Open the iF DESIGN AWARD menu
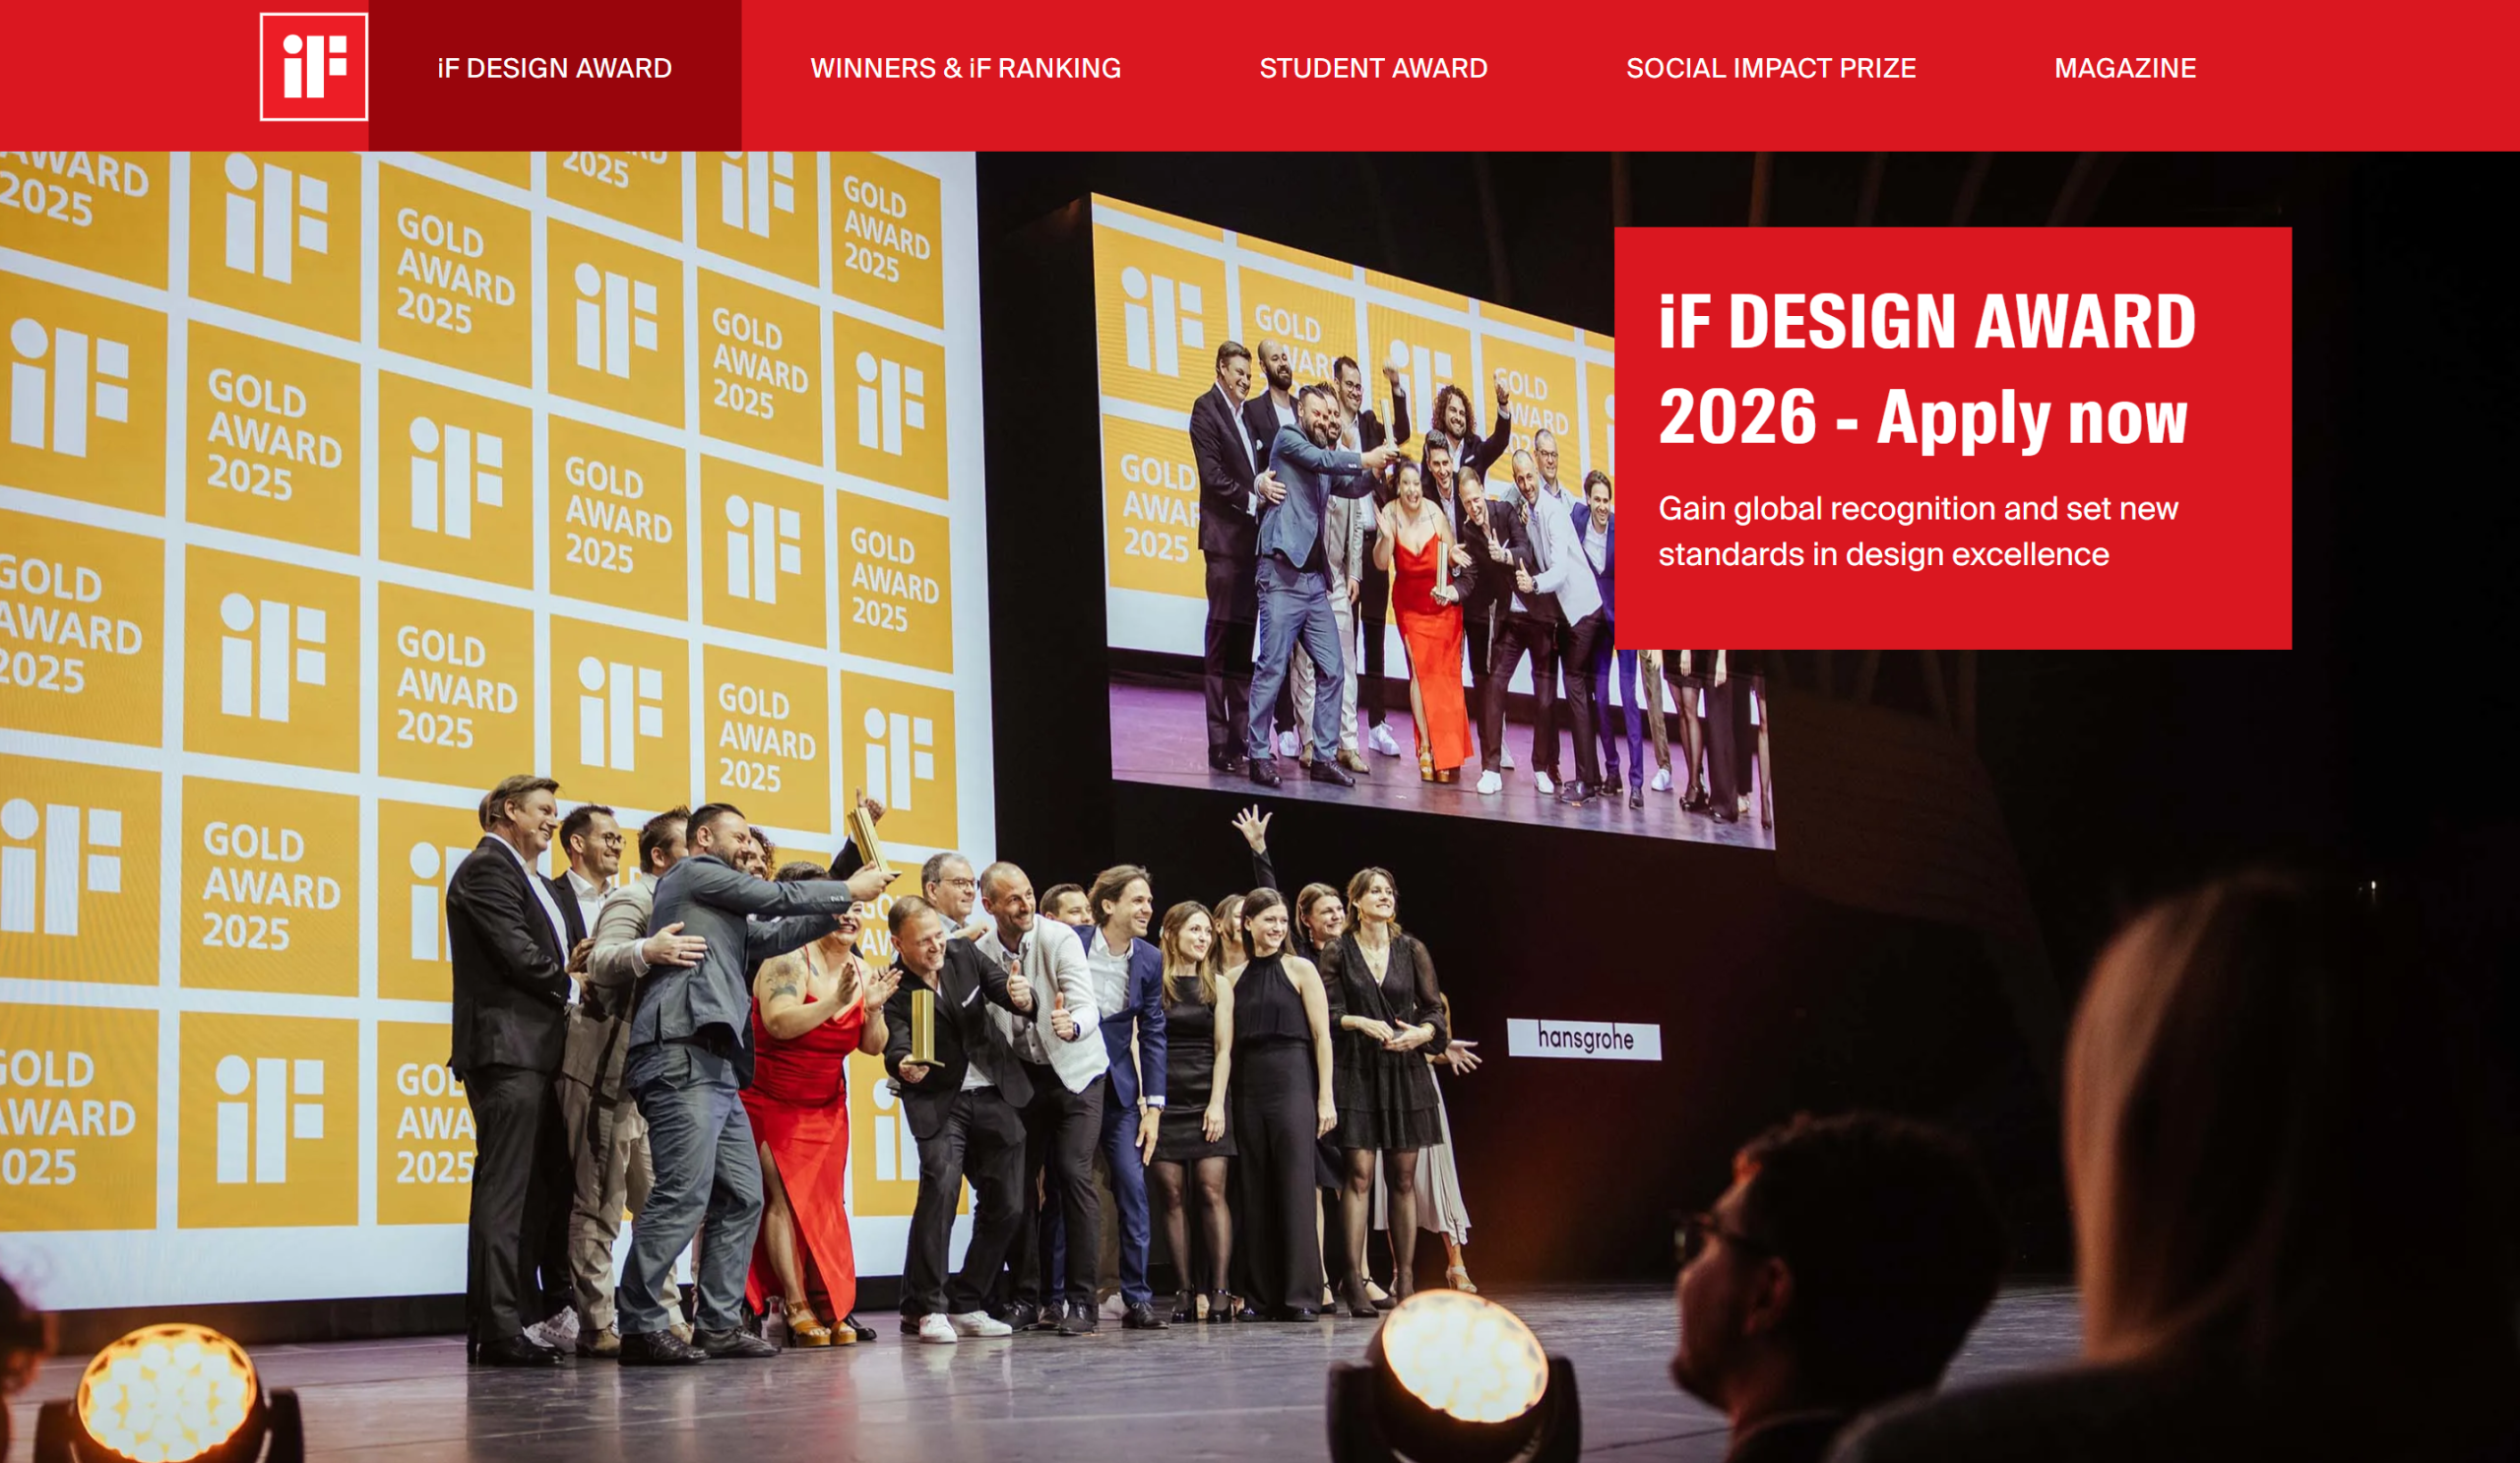This screenshot has height=1463, width=2520. click(x=555, y=68)
